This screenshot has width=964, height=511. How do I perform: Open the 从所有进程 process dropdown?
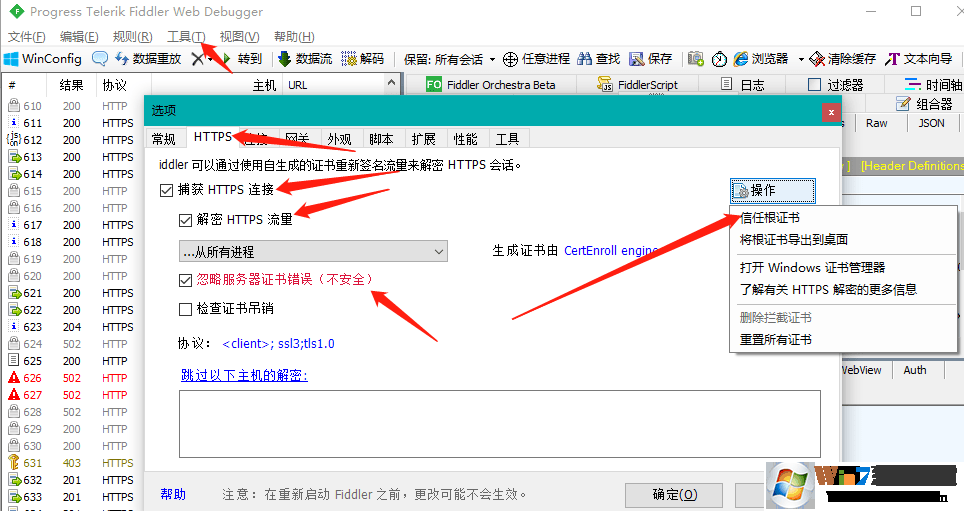313,252
